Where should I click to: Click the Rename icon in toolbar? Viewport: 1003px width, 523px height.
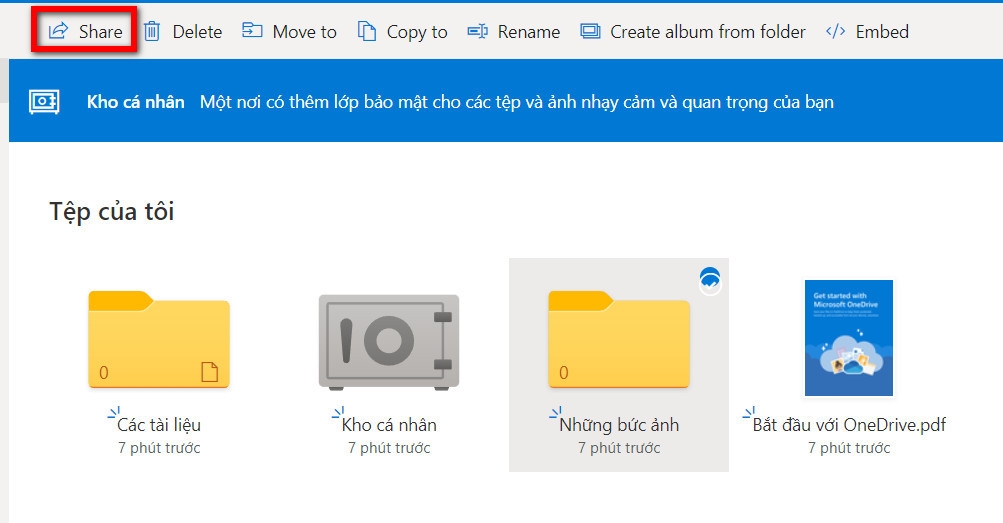tap(478, 31)
